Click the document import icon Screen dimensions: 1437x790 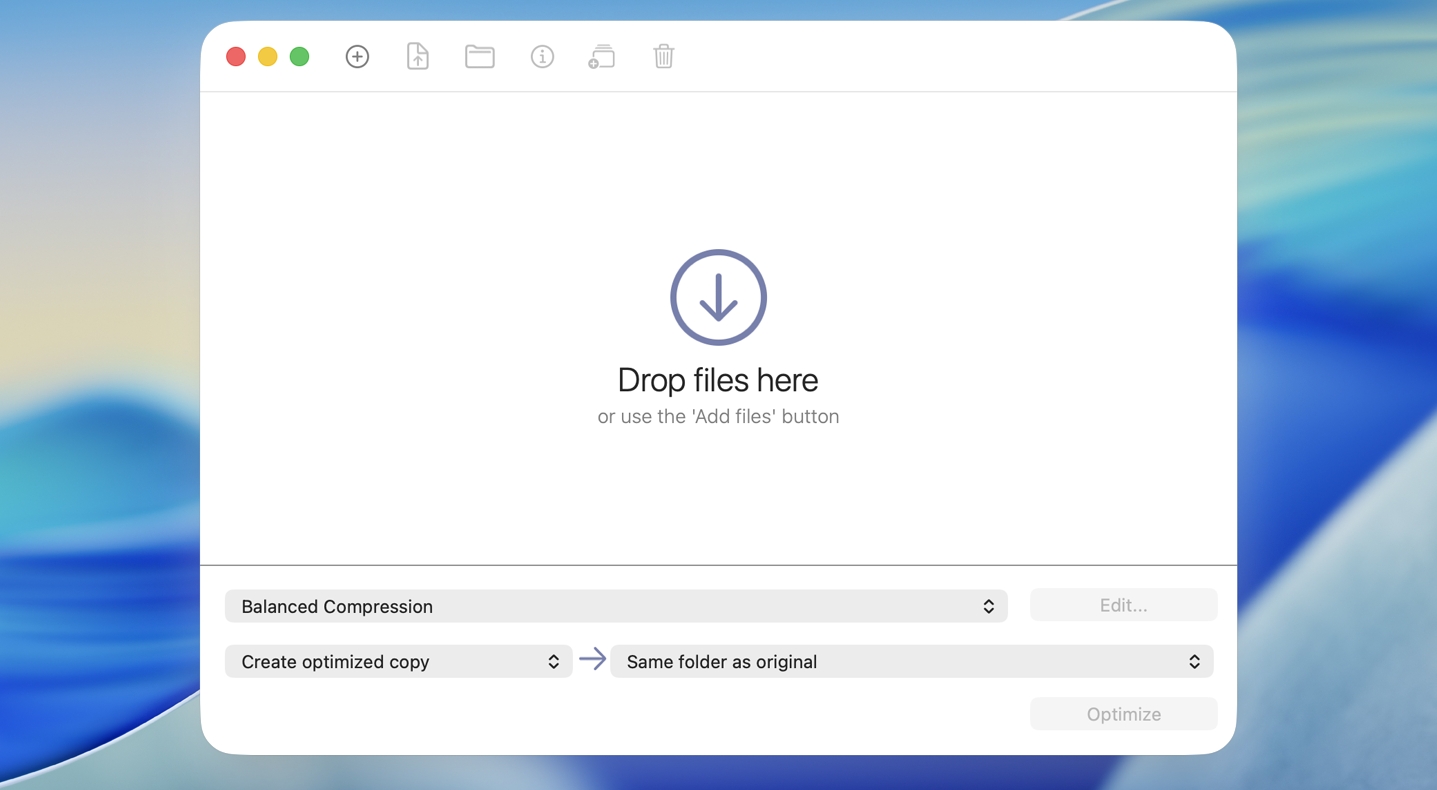[x=417, y=57]
